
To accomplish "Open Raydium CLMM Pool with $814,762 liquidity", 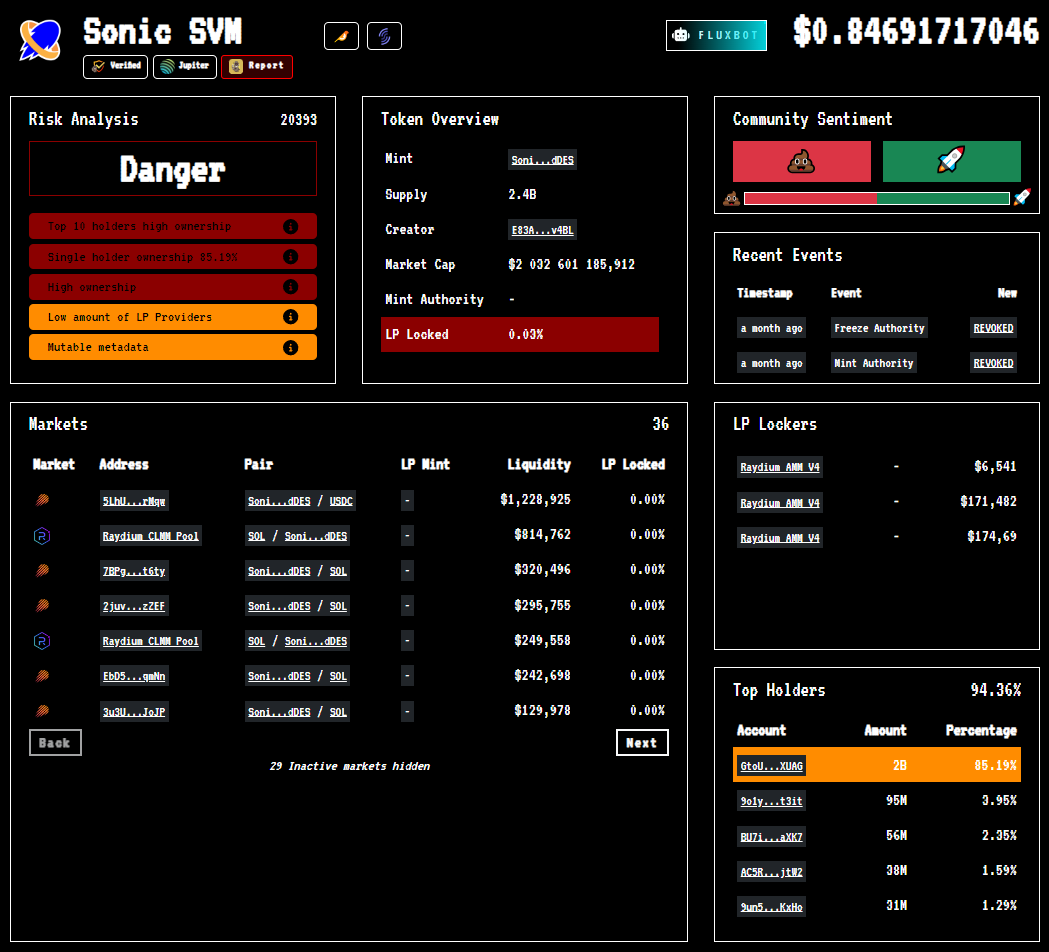I will [151, 537].
